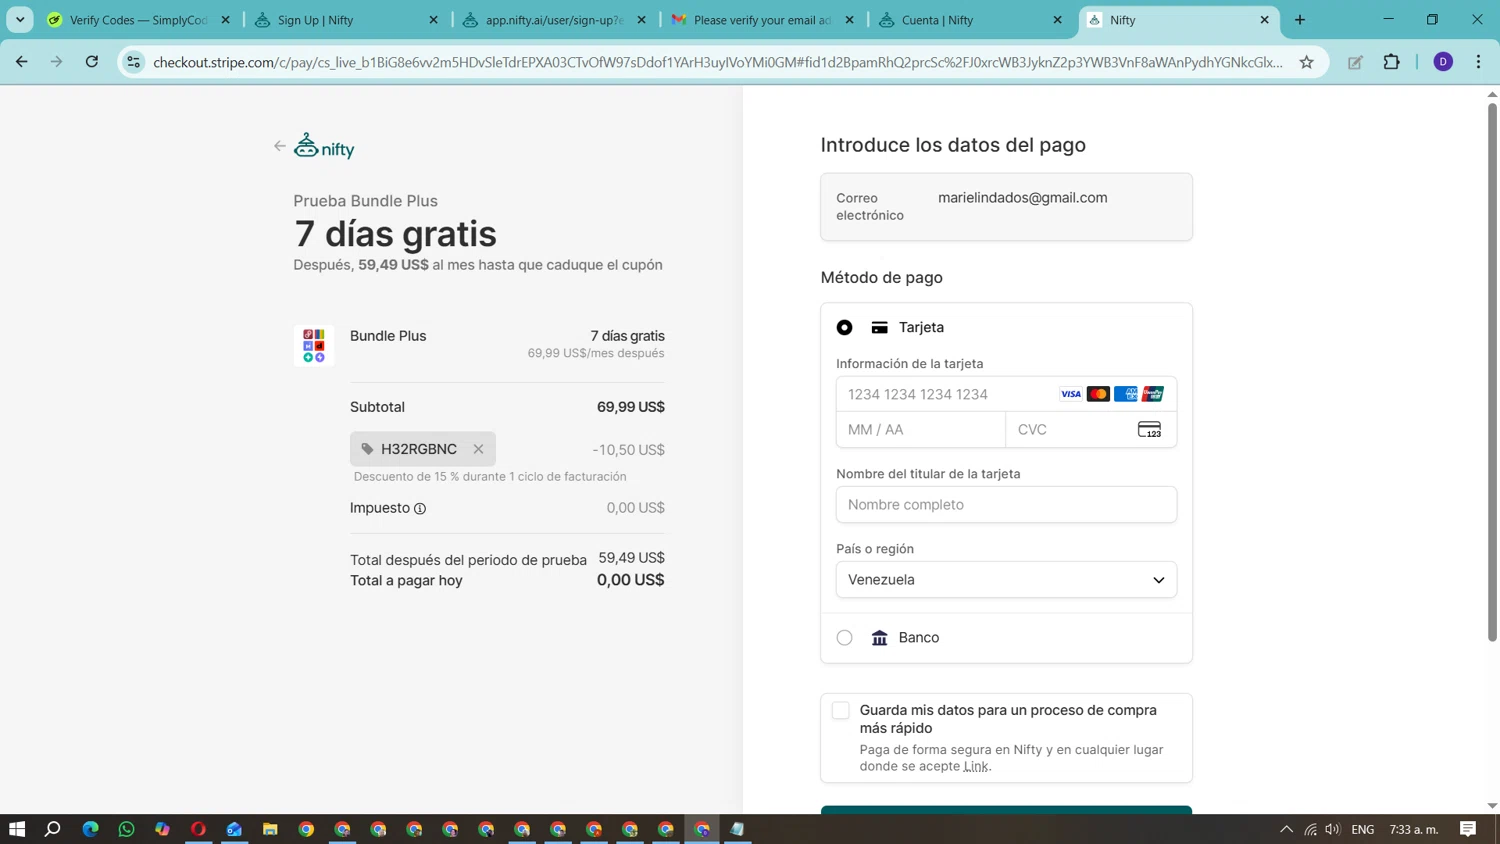Open File Explorer from taskbar
Image resolution: width=1500 pixels, height=844 pixels.
tap(270, 829)
